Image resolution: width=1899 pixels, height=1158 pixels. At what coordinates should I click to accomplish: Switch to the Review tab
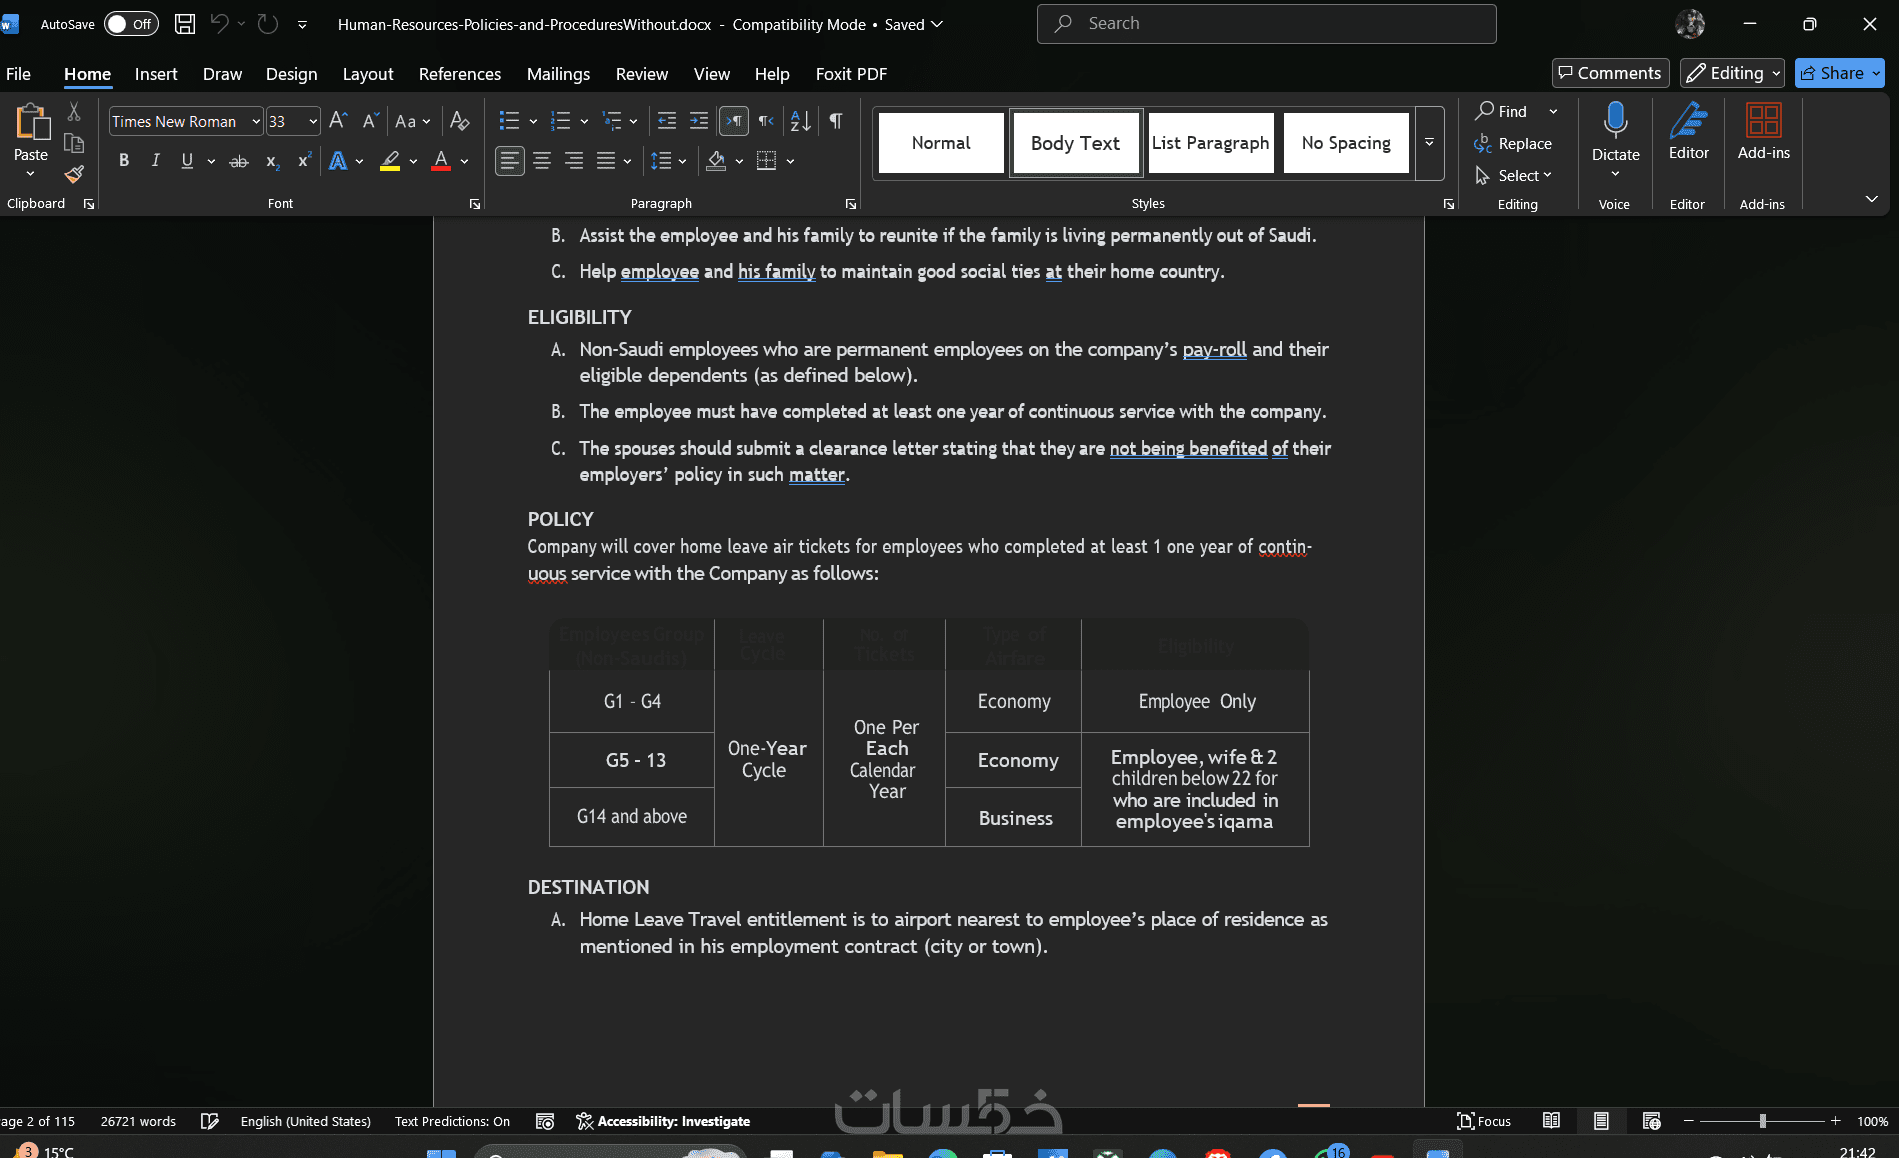point(642,74)
